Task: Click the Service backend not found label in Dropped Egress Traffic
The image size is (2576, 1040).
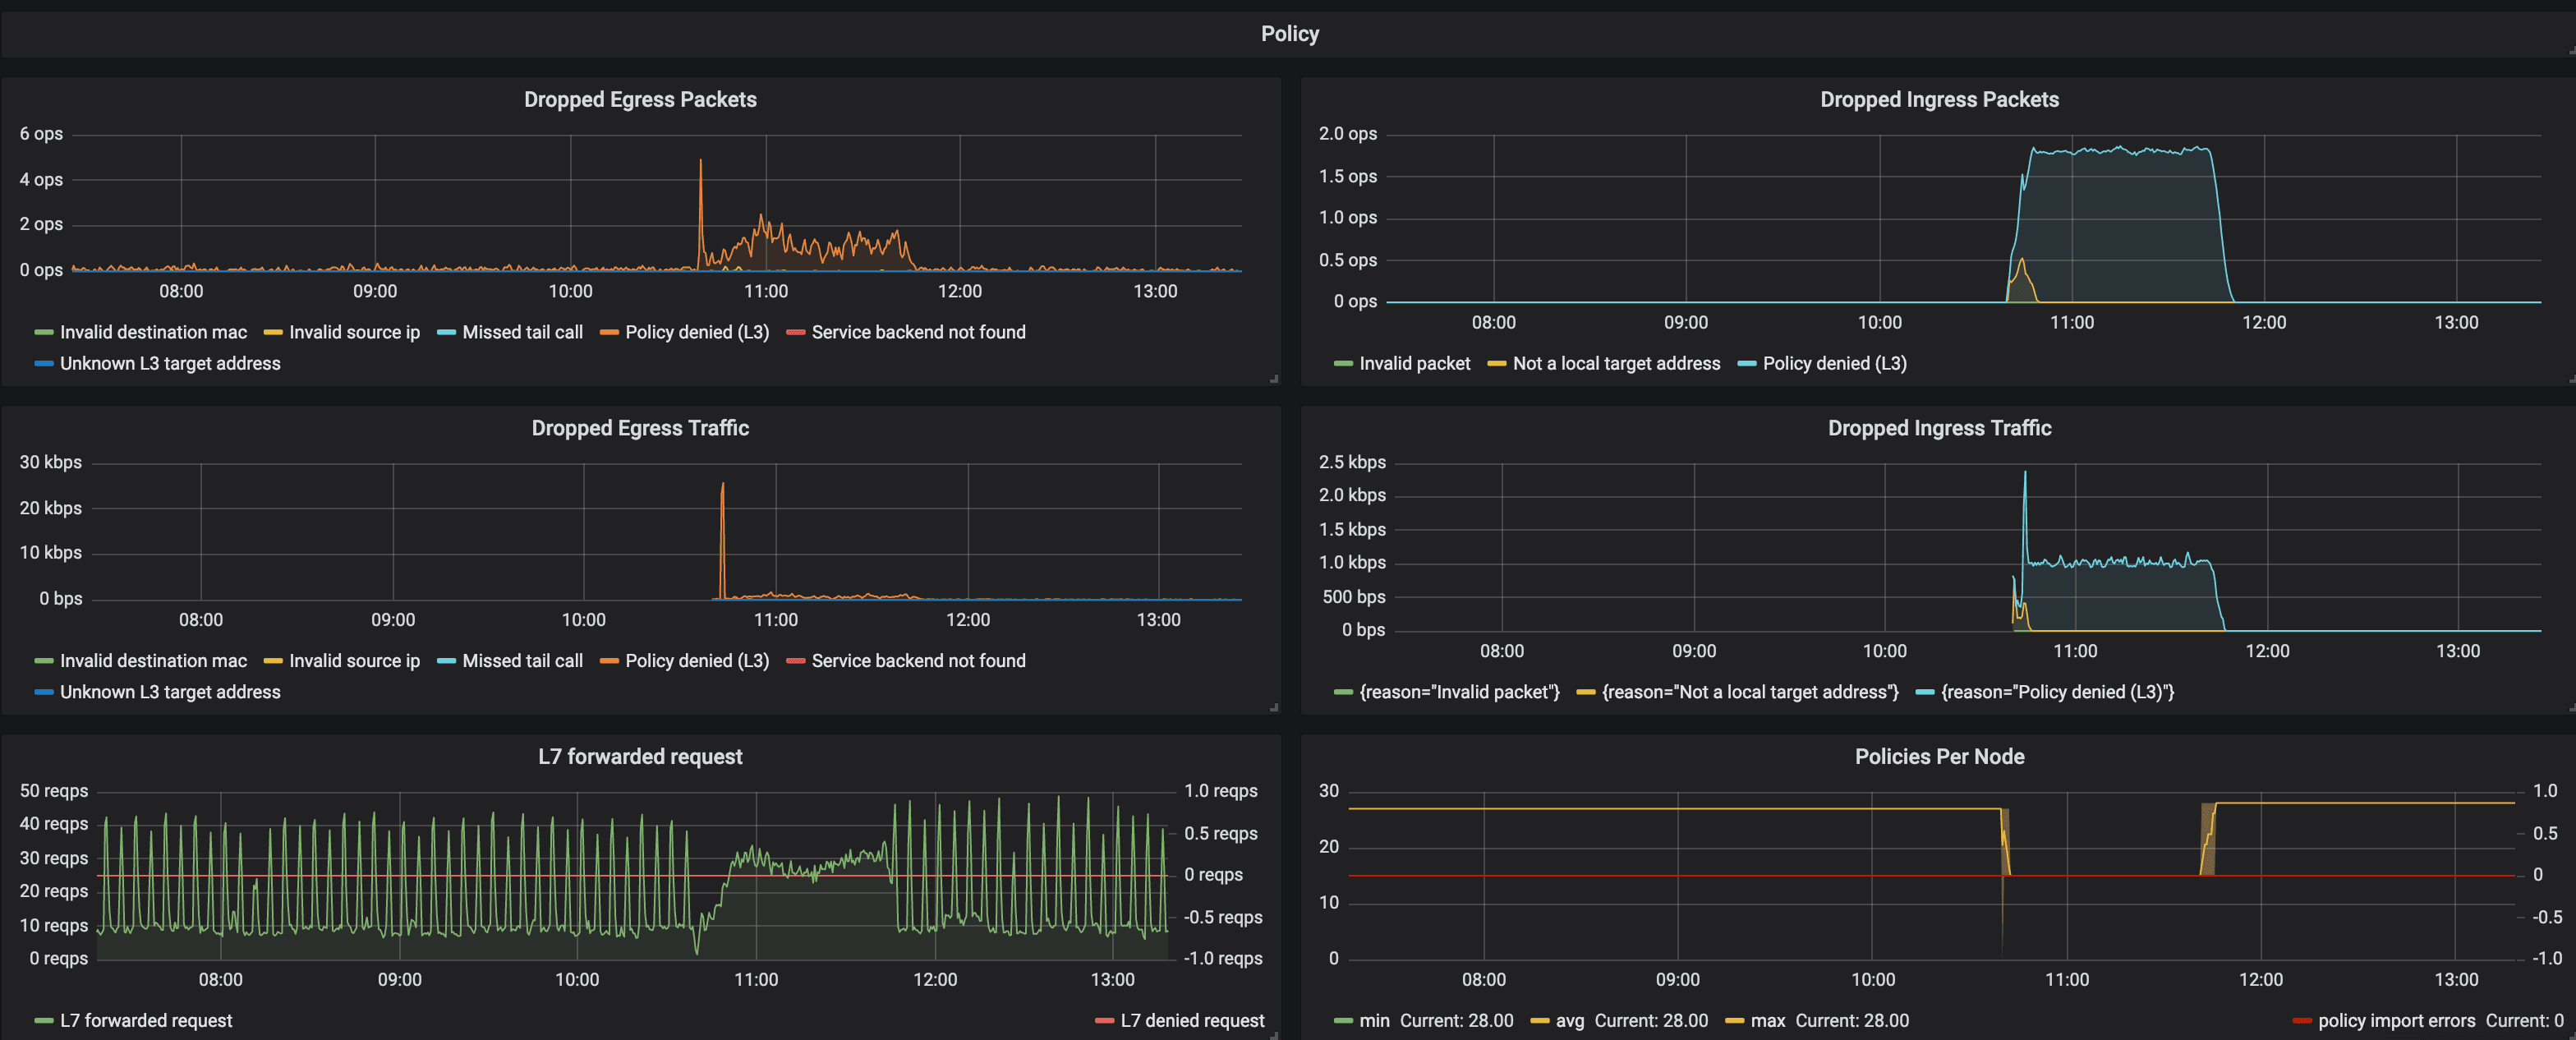Action: pos(918,662)
